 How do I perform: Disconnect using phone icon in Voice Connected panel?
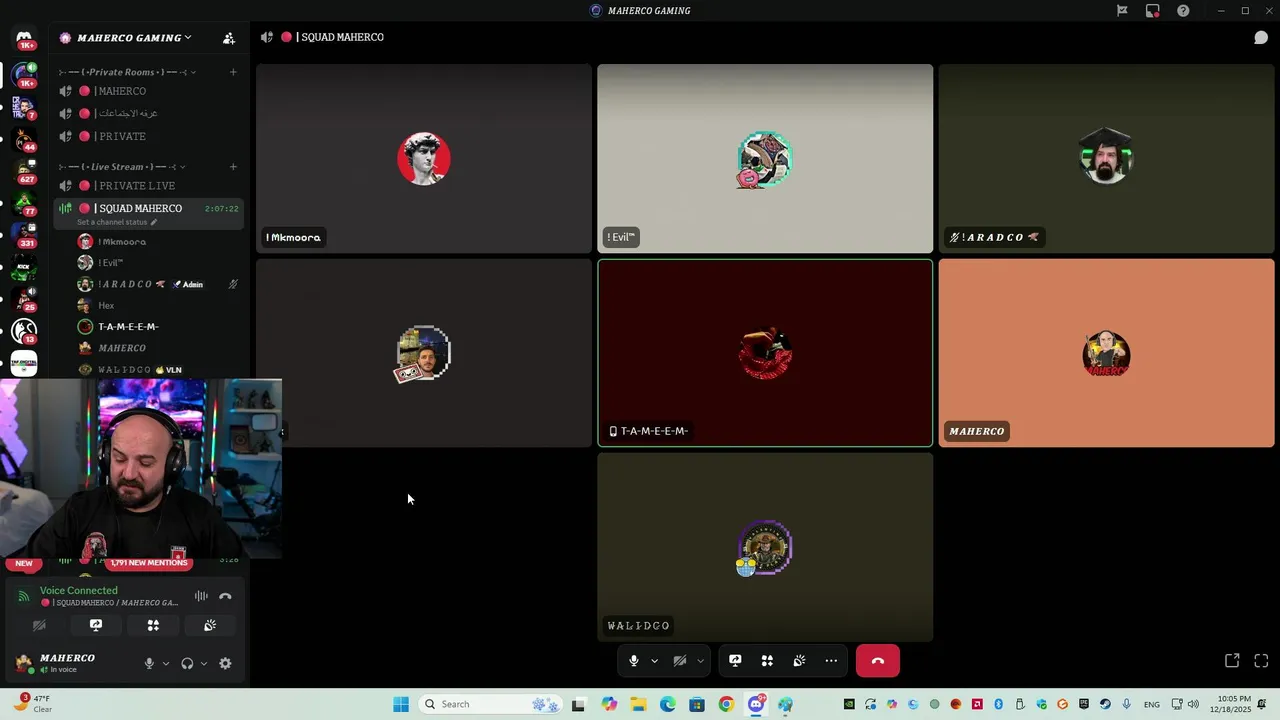[225, 596]
